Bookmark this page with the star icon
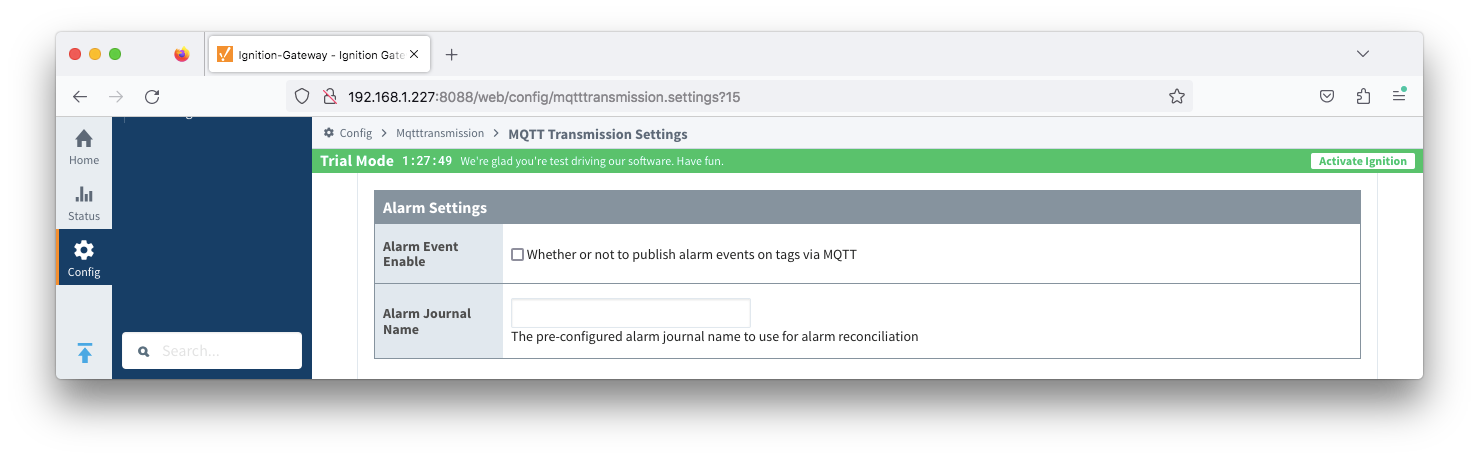This screenshot has width=1479, height=459. coord(1177,97)
